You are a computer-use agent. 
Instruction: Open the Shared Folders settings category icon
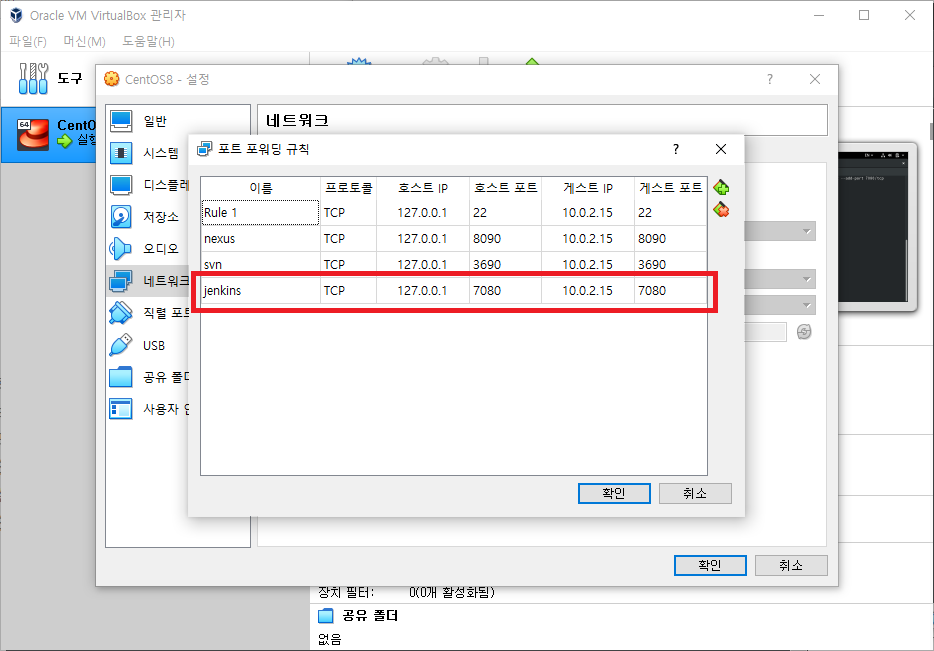tap(121, 377)
